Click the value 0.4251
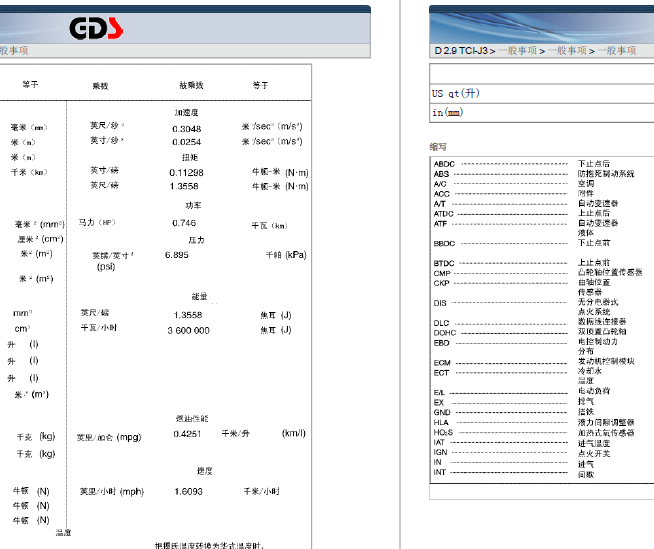The height and width of the screenshot is (549, 654). pos(187,434)
